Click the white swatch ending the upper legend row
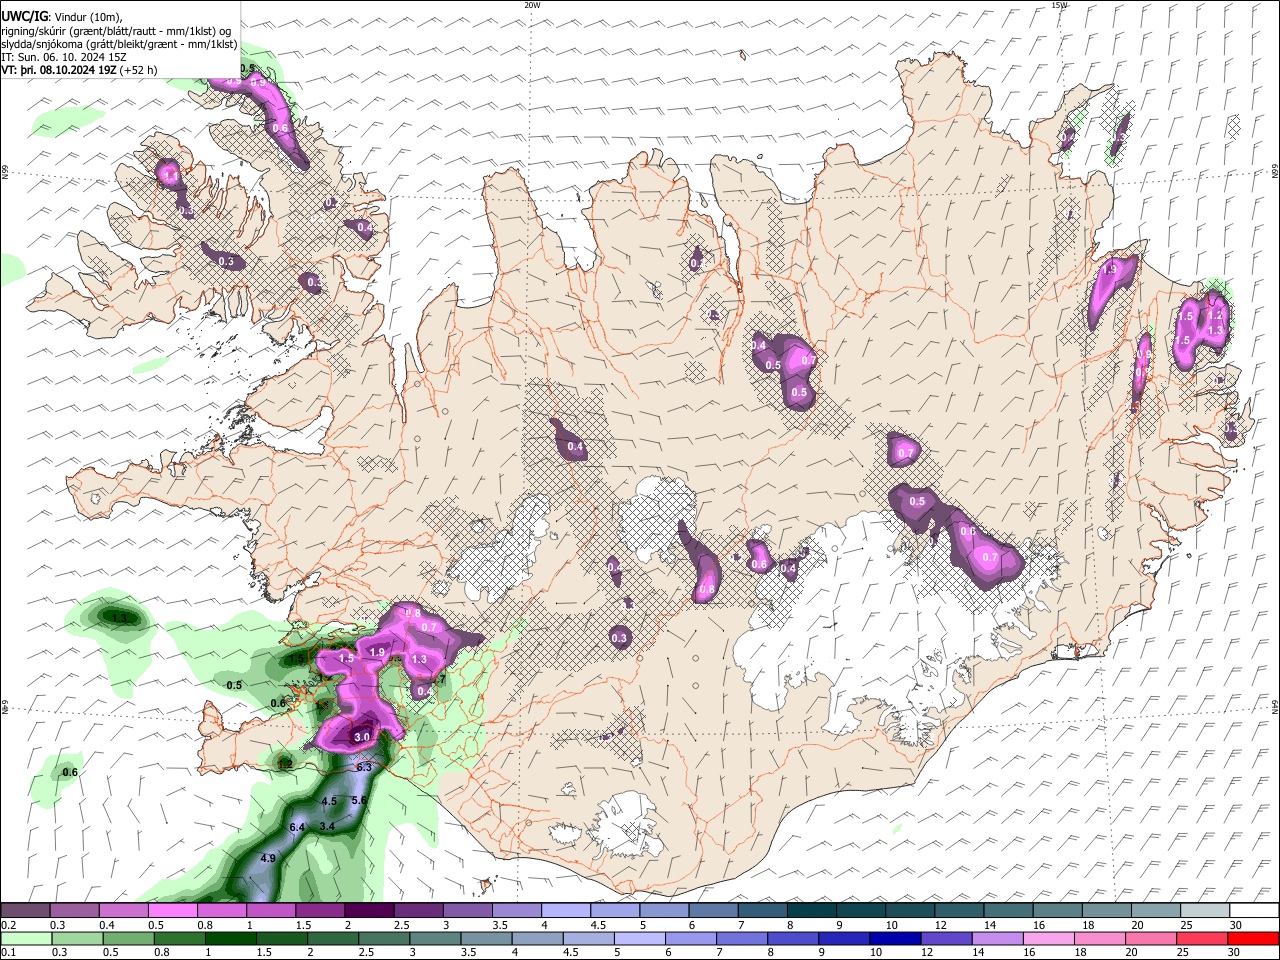This screenshot has width=1280, height=960. pyautogui.click(x=1252, y=911)
